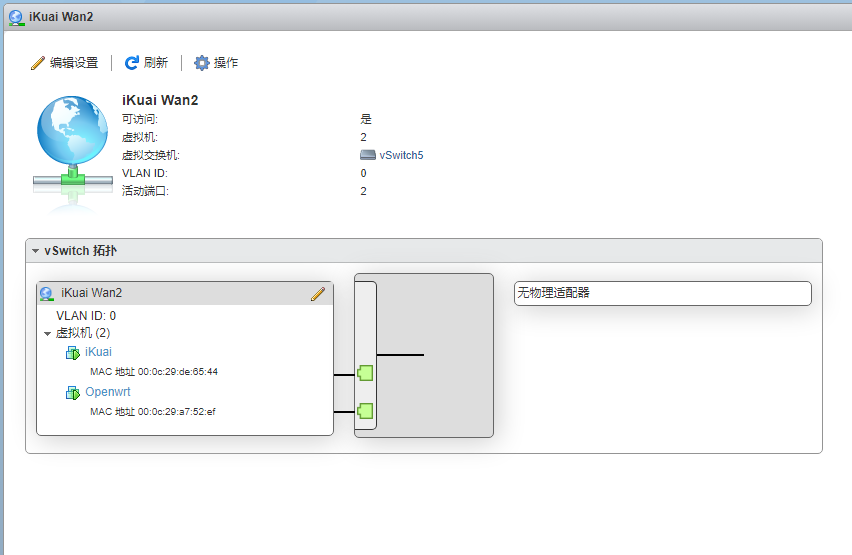Click the 活动端口 label

point(145,191)
